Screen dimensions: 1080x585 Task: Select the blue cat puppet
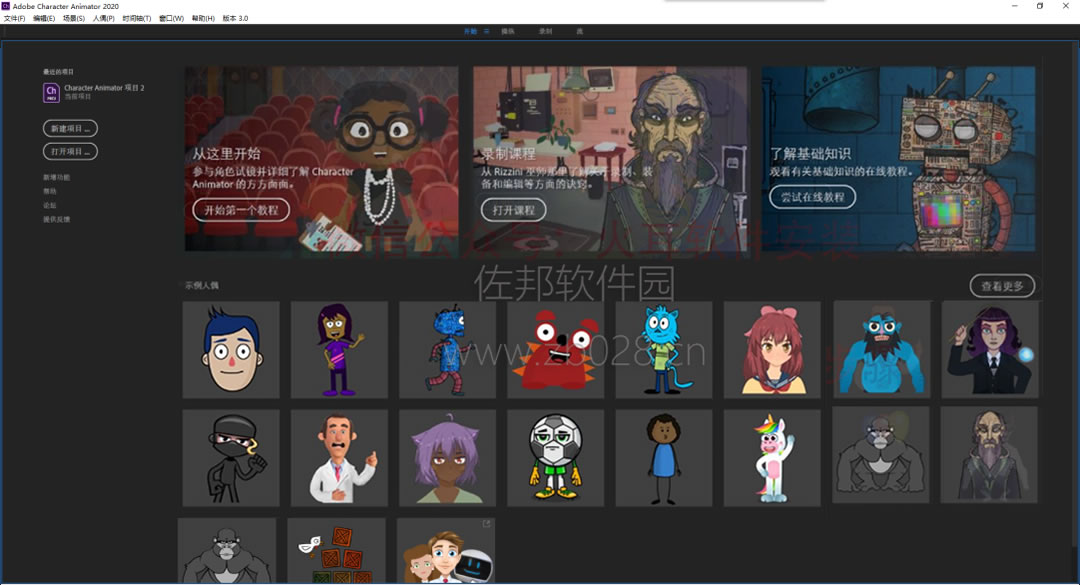point(663,349)
